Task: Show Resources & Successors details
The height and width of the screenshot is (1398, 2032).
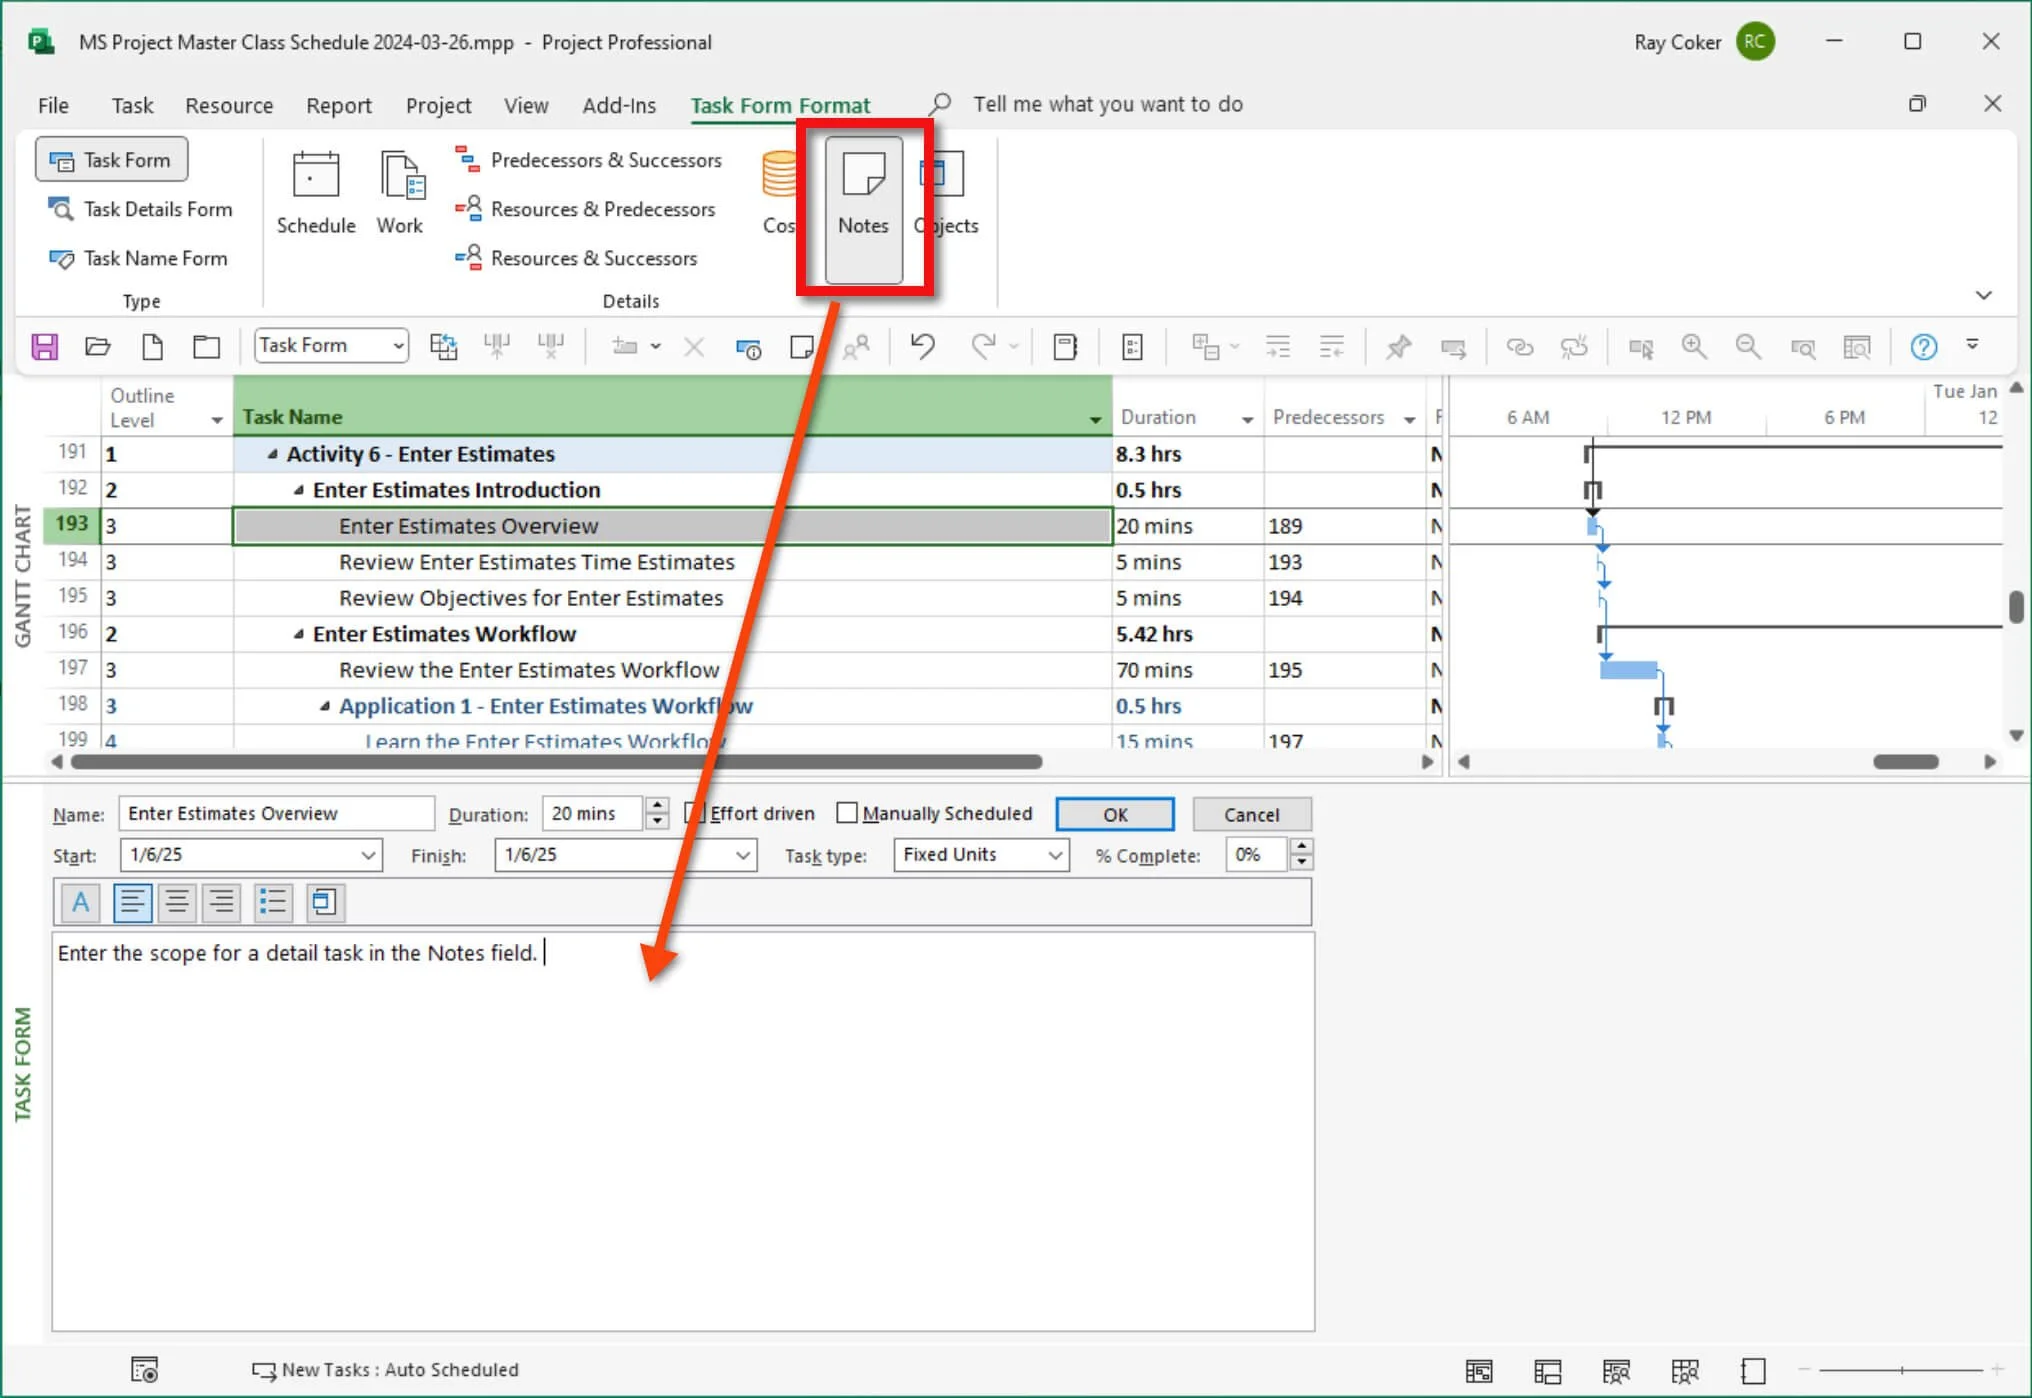Action: 576,258
